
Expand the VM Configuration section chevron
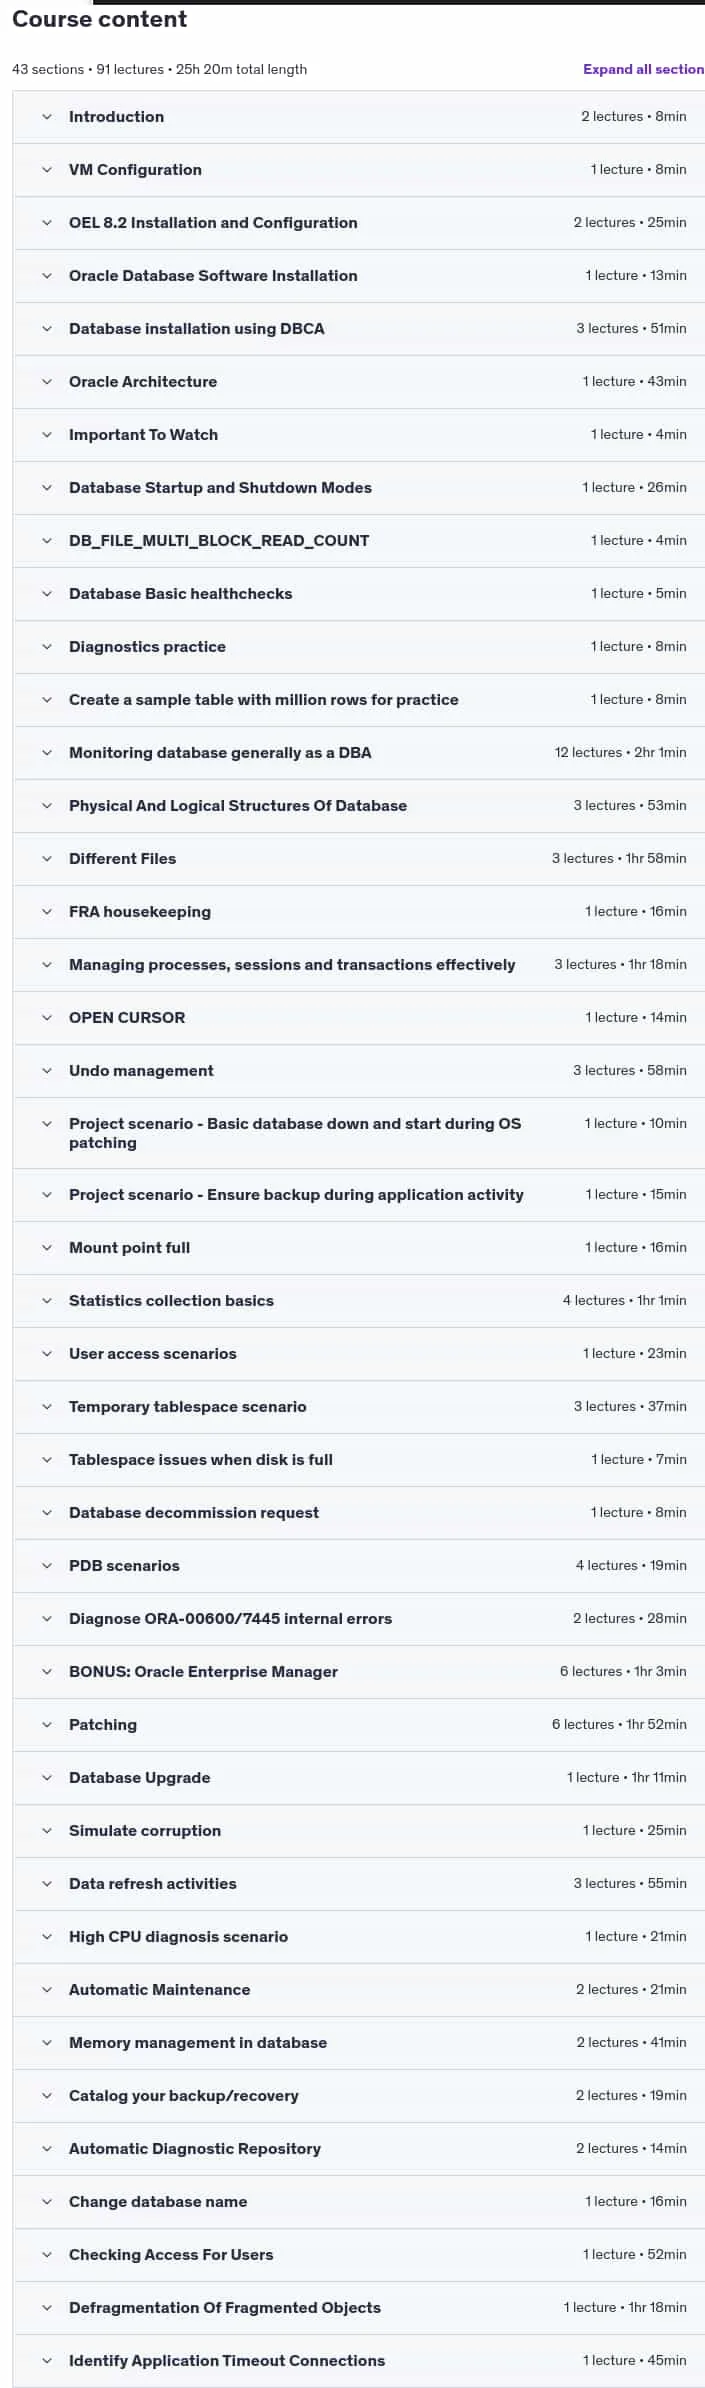[x=47, y=170]
